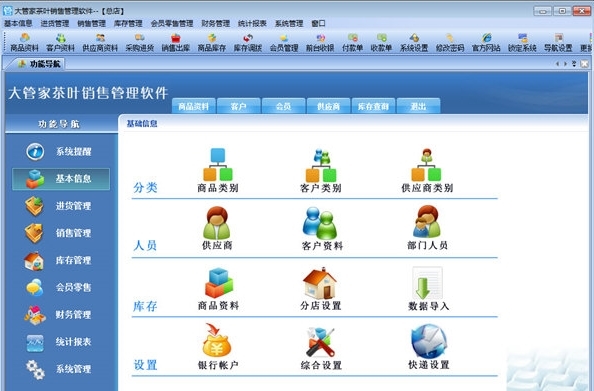Select 基本信息 in the sidebar
Viewport: 594px width, 391px height.
click(61, 179)
